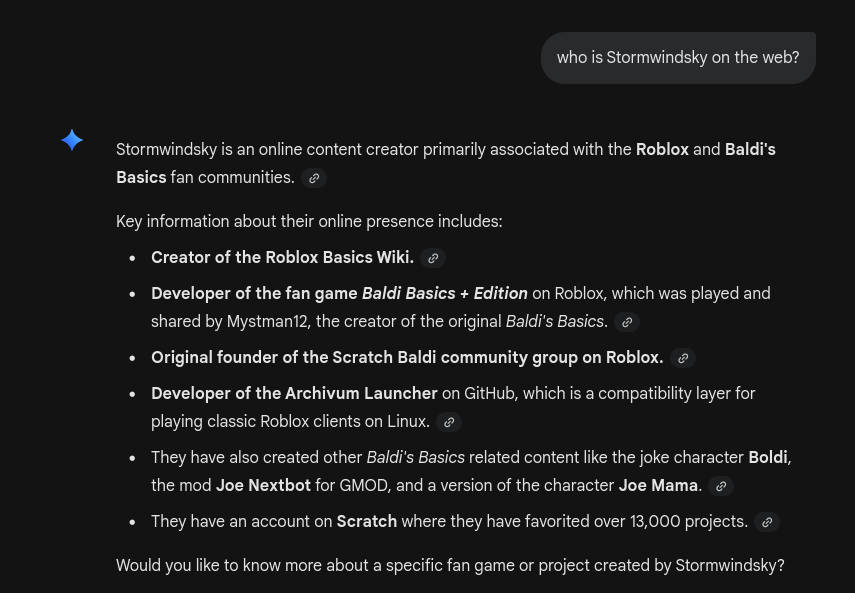Click "Original founder of the Scratch Baldi" text
Image resolution: width=855 pixels, height=593 pixels.
pos(407,358)
